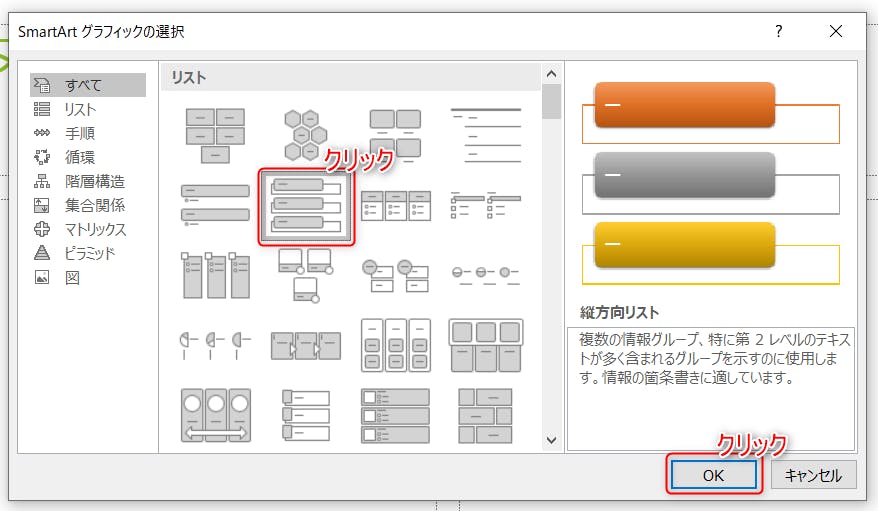
Task: Select the highlighted Vertical Box List layout thumbnail
Action: pyautogui.click(x=306, y=205)
